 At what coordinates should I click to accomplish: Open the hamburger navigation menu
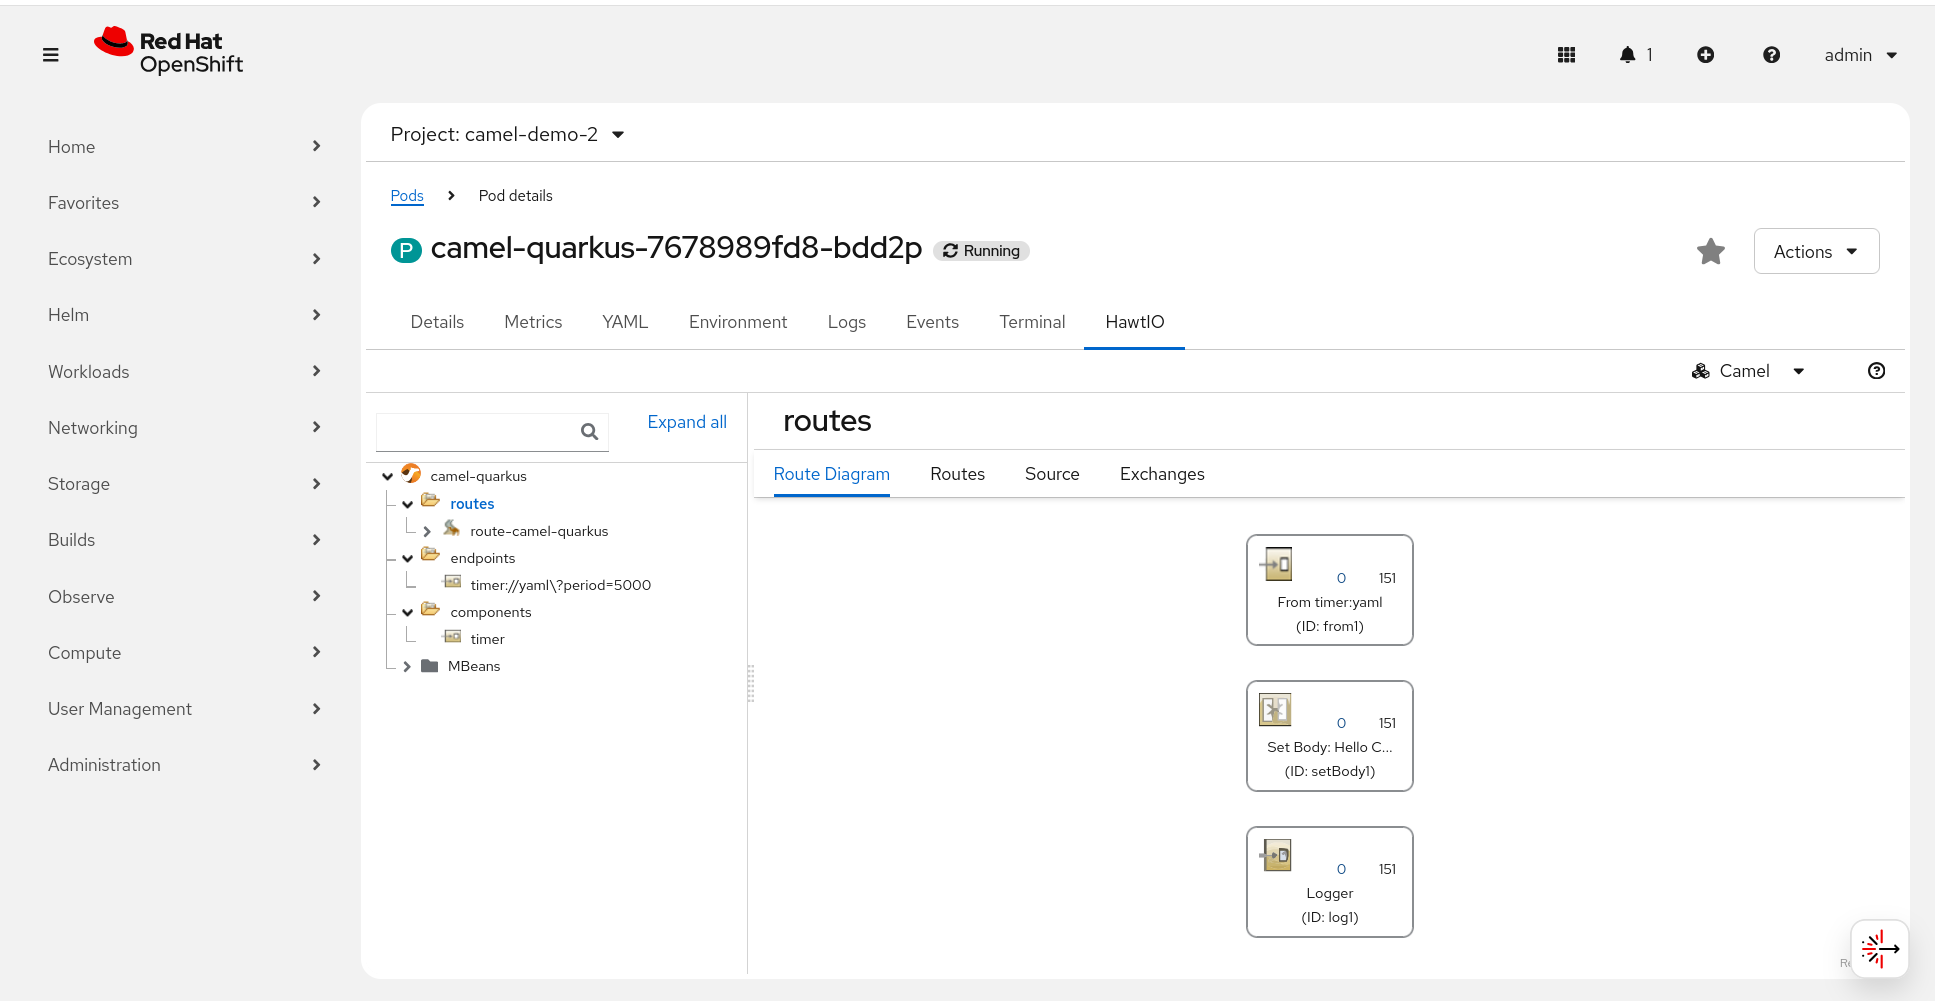point(51,55)
